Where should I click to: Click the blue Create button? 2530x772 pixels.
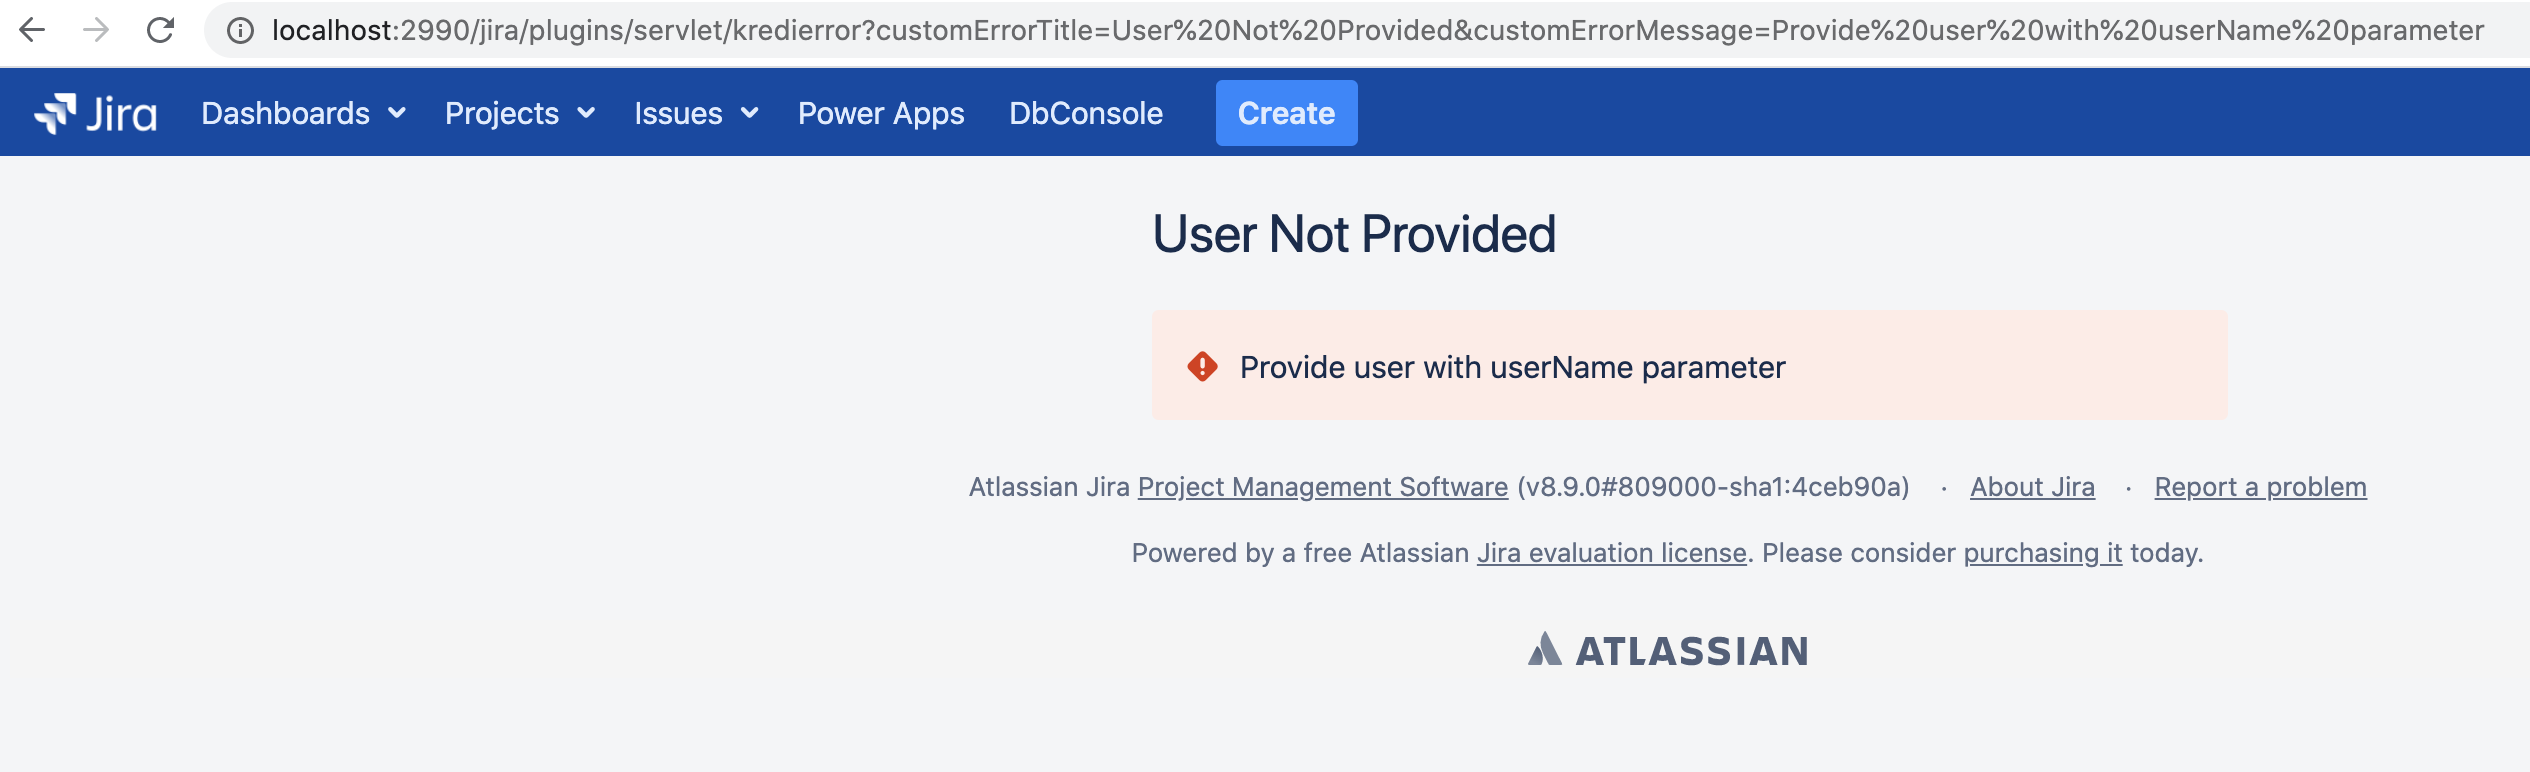1286,113
